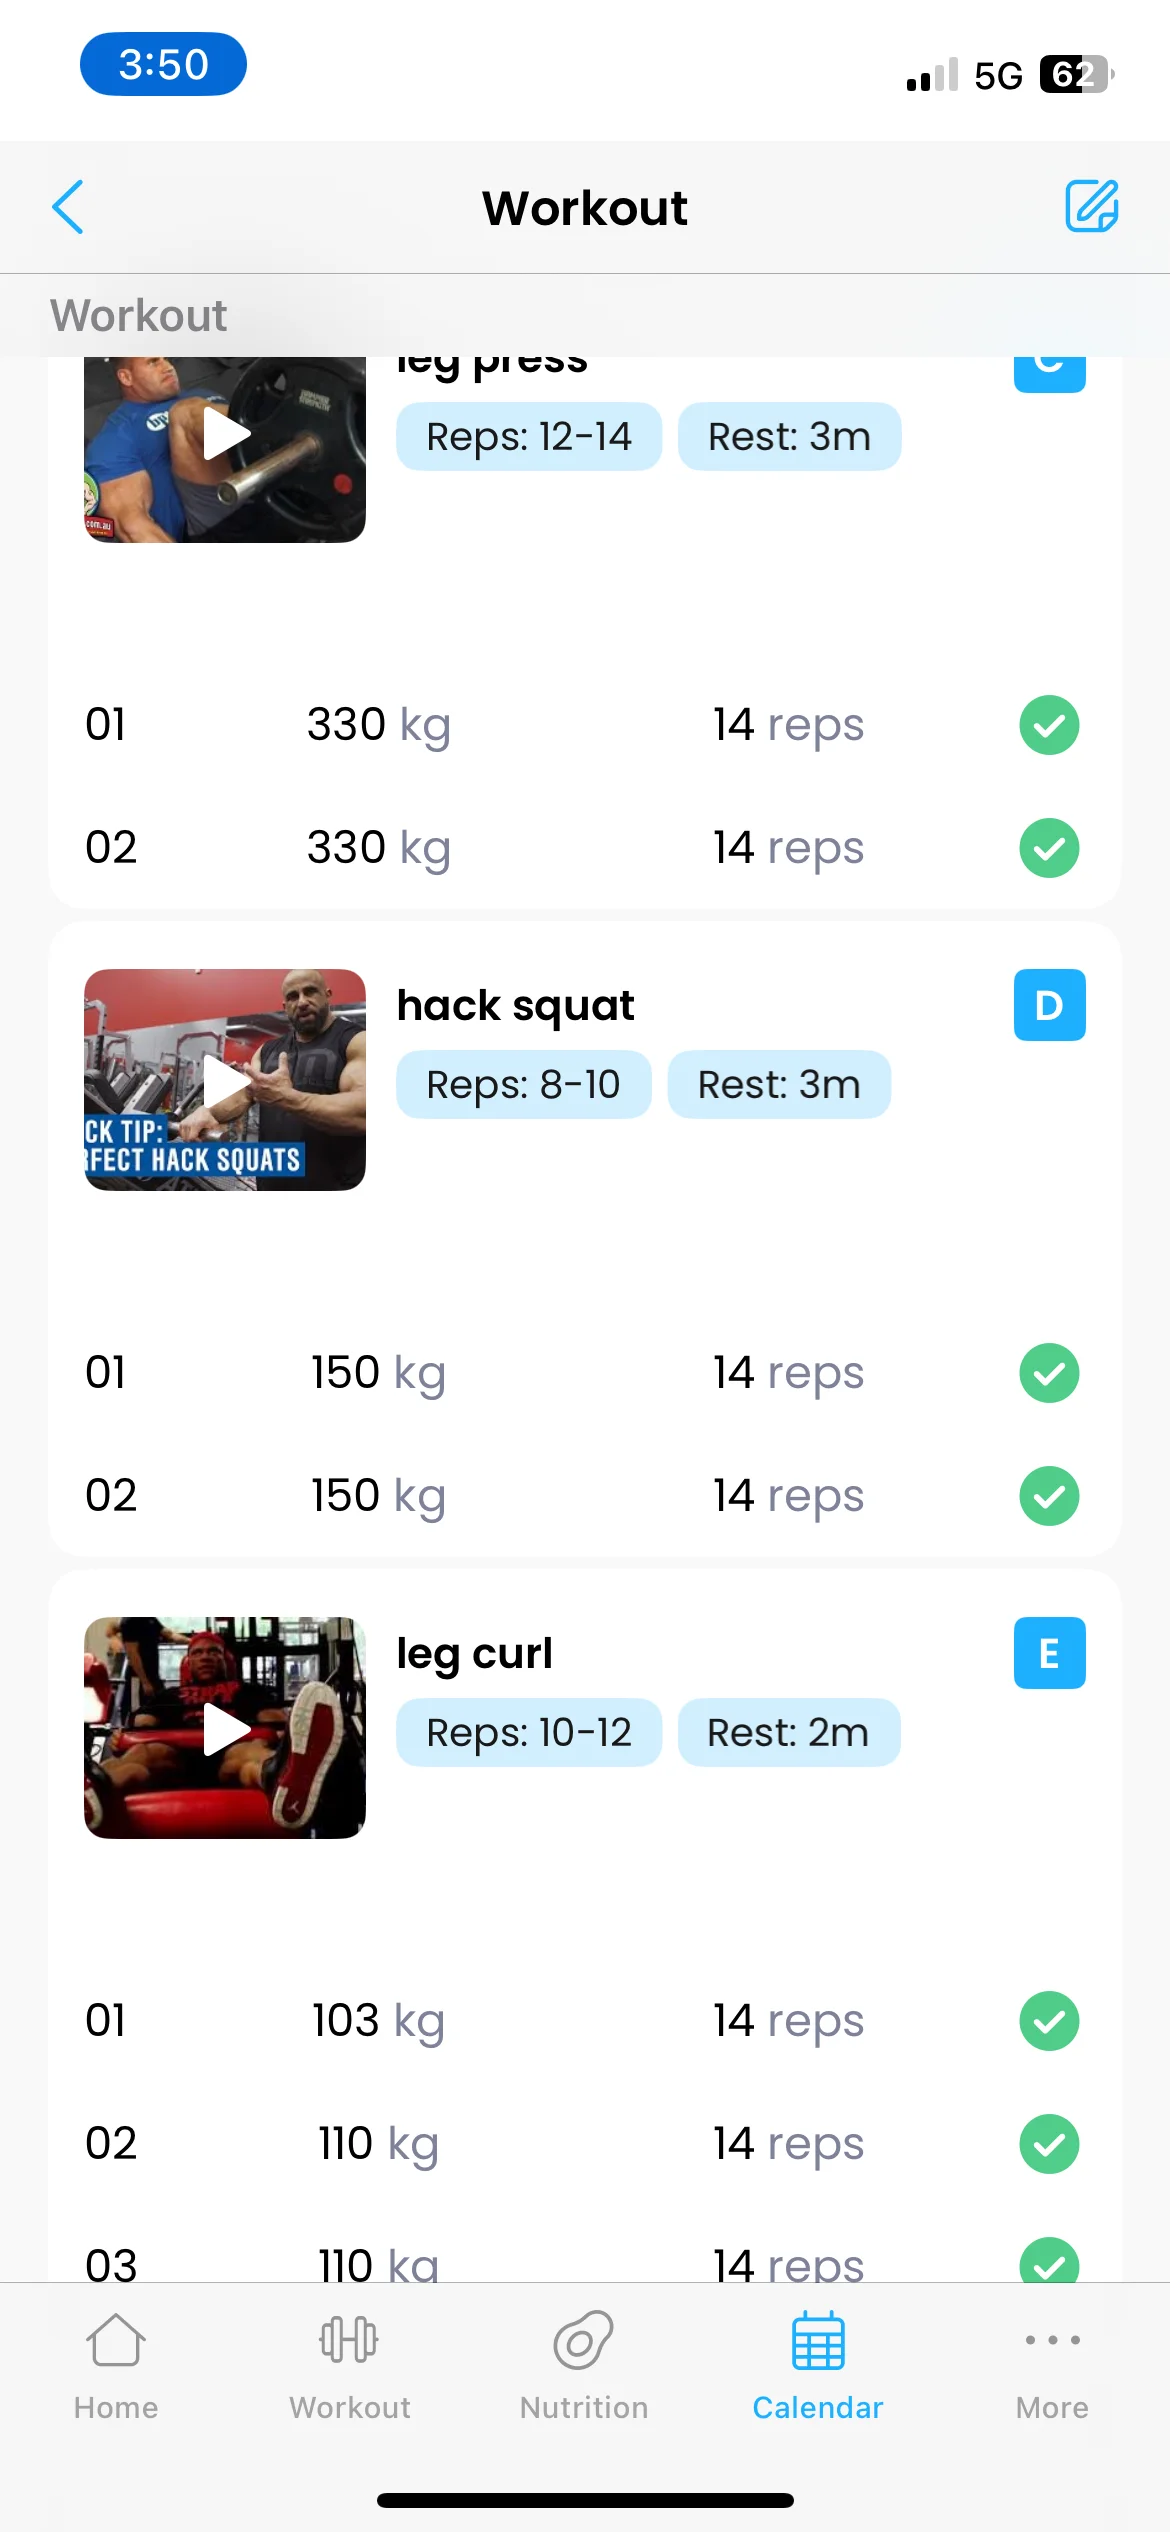Image resolution: width=1170 pixels, height=2532 pixels.
Task: Tap the Reps: 8-10 tag
Action: pyautogui.click(x=523, y=1084)
